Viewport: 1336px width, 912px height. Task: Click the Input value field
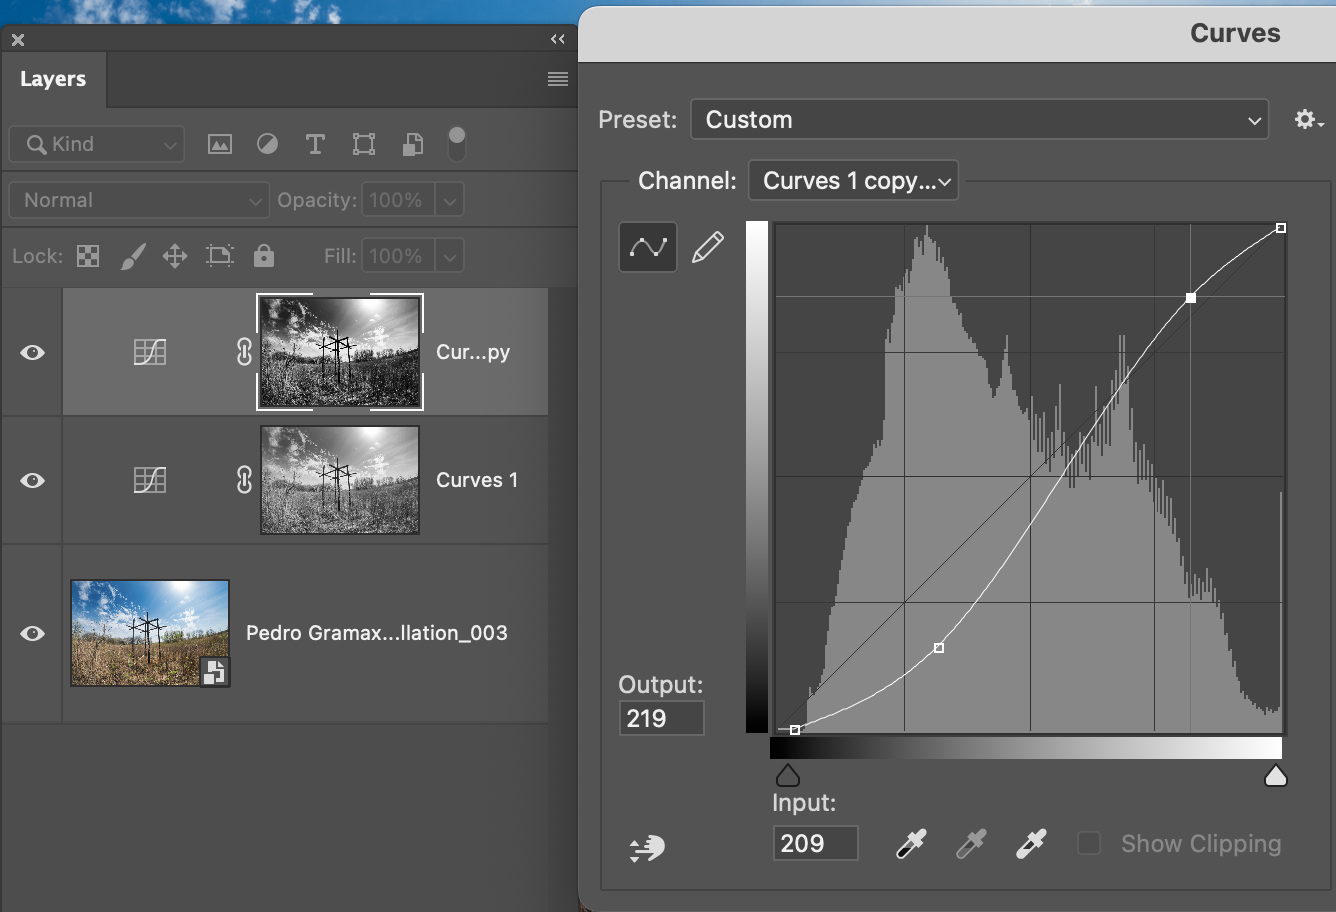click(815, 843)
